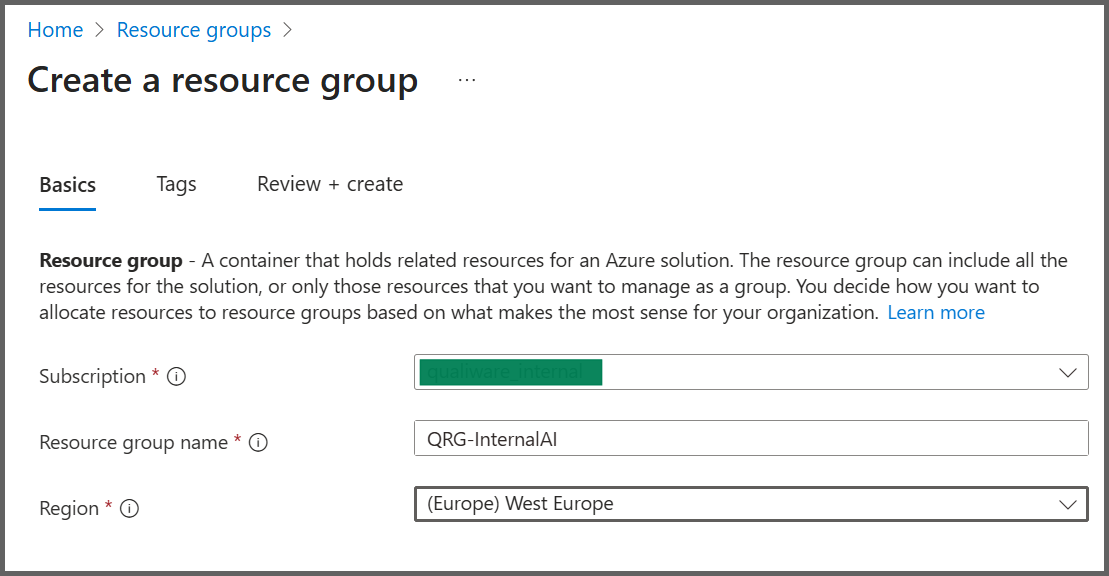The width and height of the screenshot is (1109, 576).
Task: Open the Home breadcrumb link
Action: click(x=55, y=30)
